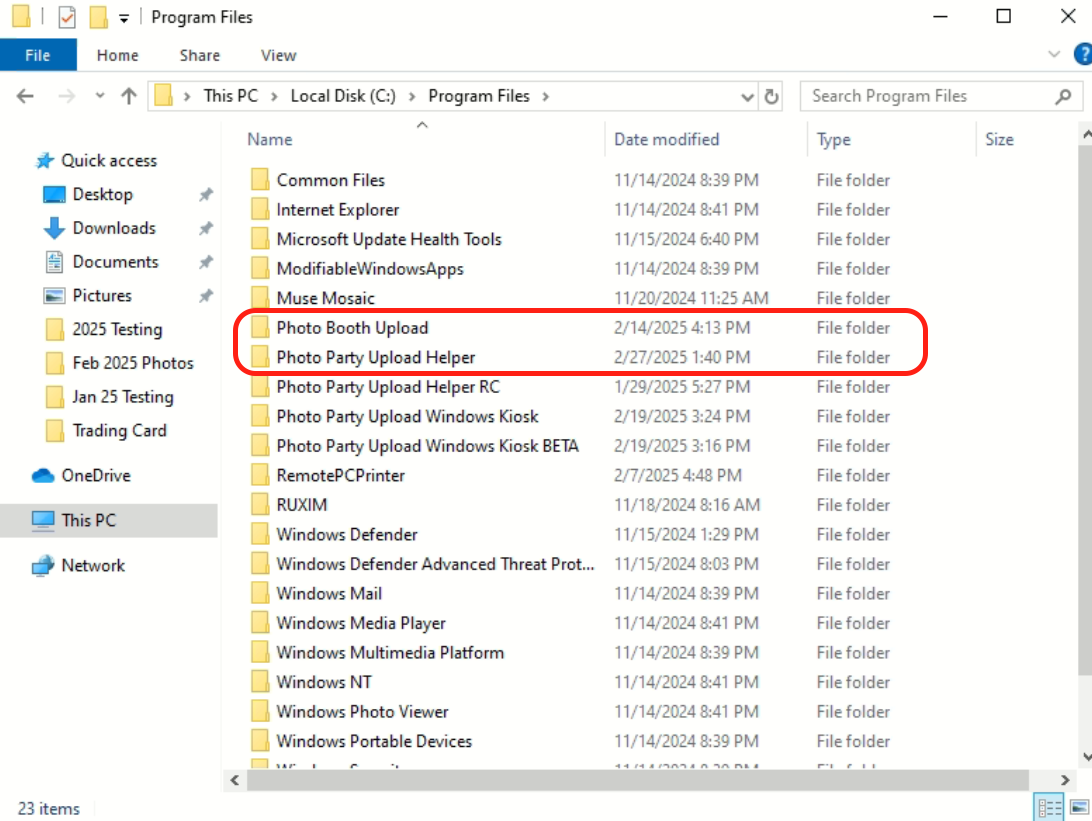Select the Photo Party Upload Helper RC folder
The width and height of the screenshot is (1092, 821).
[x=388, y=387]
